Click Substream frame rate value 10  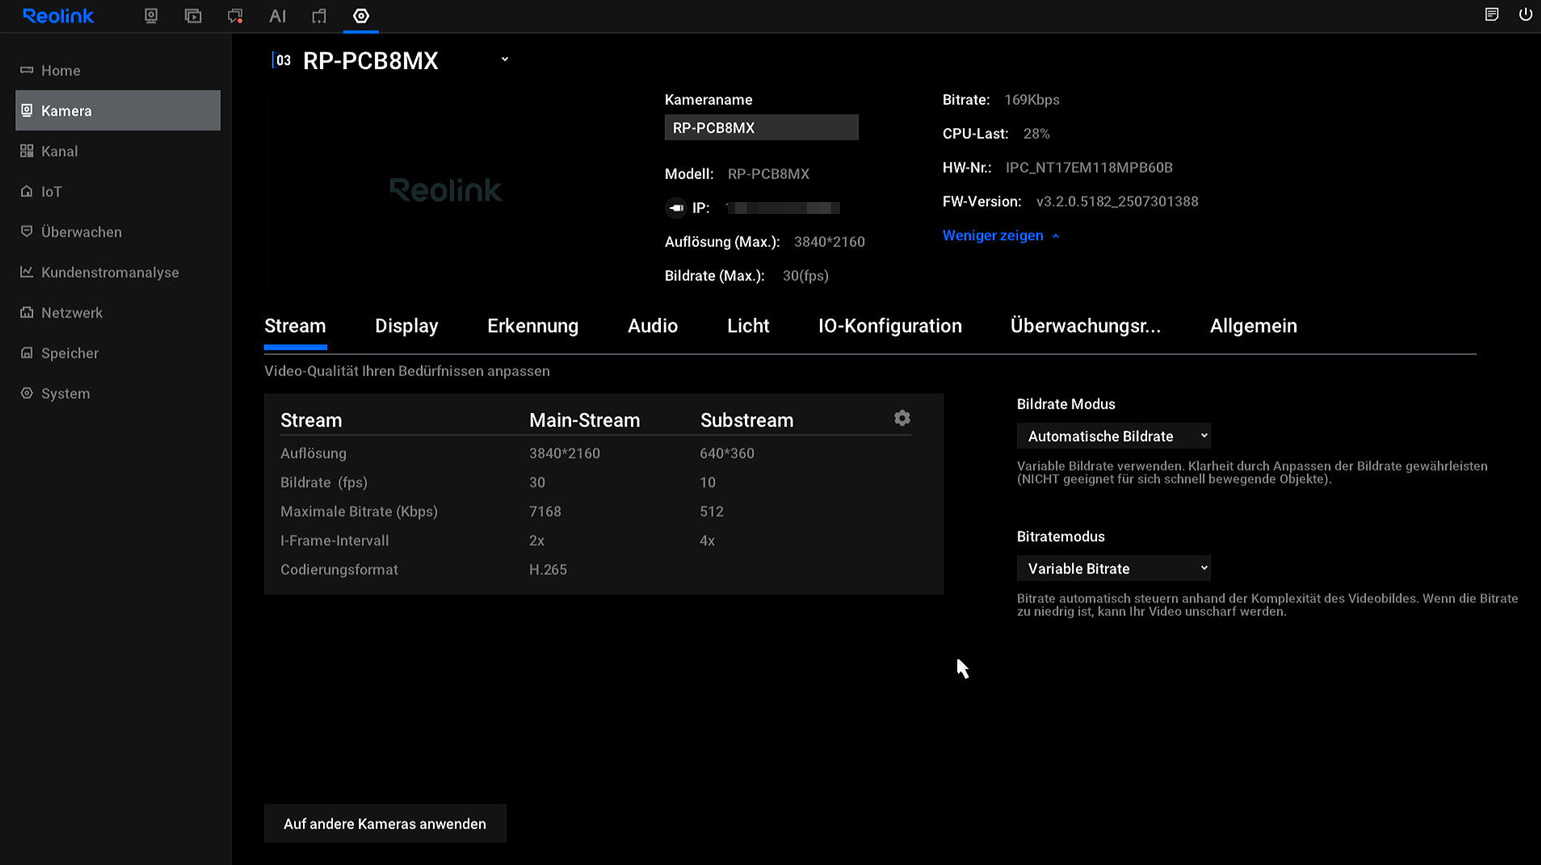(x=707, y=482)
